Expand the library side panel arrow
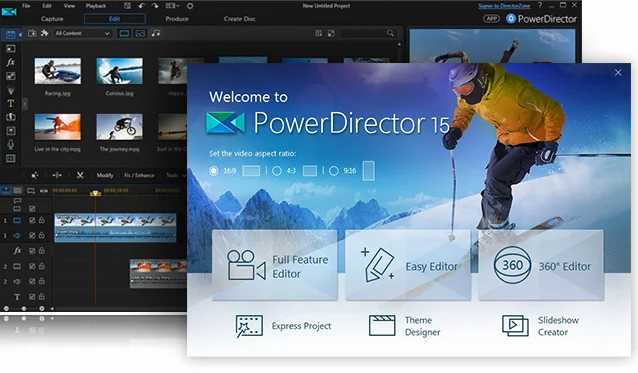This screenshot has height=373, width=638. pyautogui.click(x=24, y=104)
